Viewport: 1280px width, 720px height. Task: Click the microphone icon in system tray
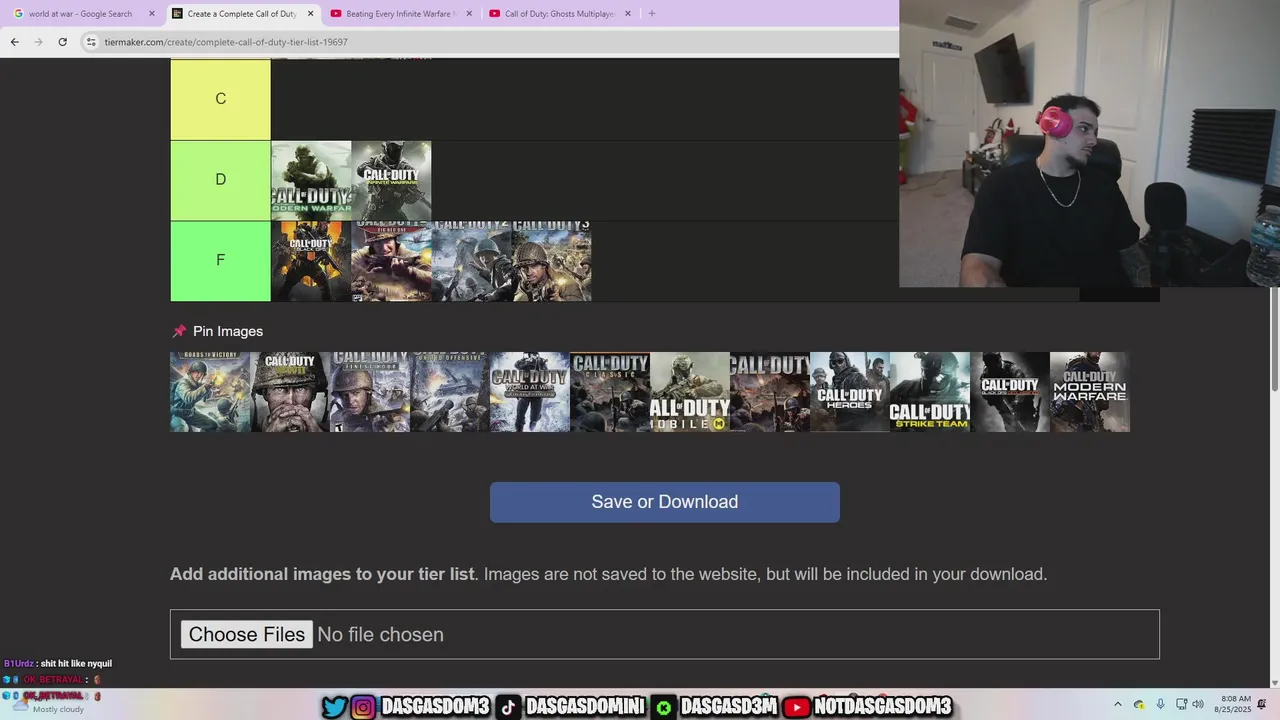click(x=1160, y=704)
